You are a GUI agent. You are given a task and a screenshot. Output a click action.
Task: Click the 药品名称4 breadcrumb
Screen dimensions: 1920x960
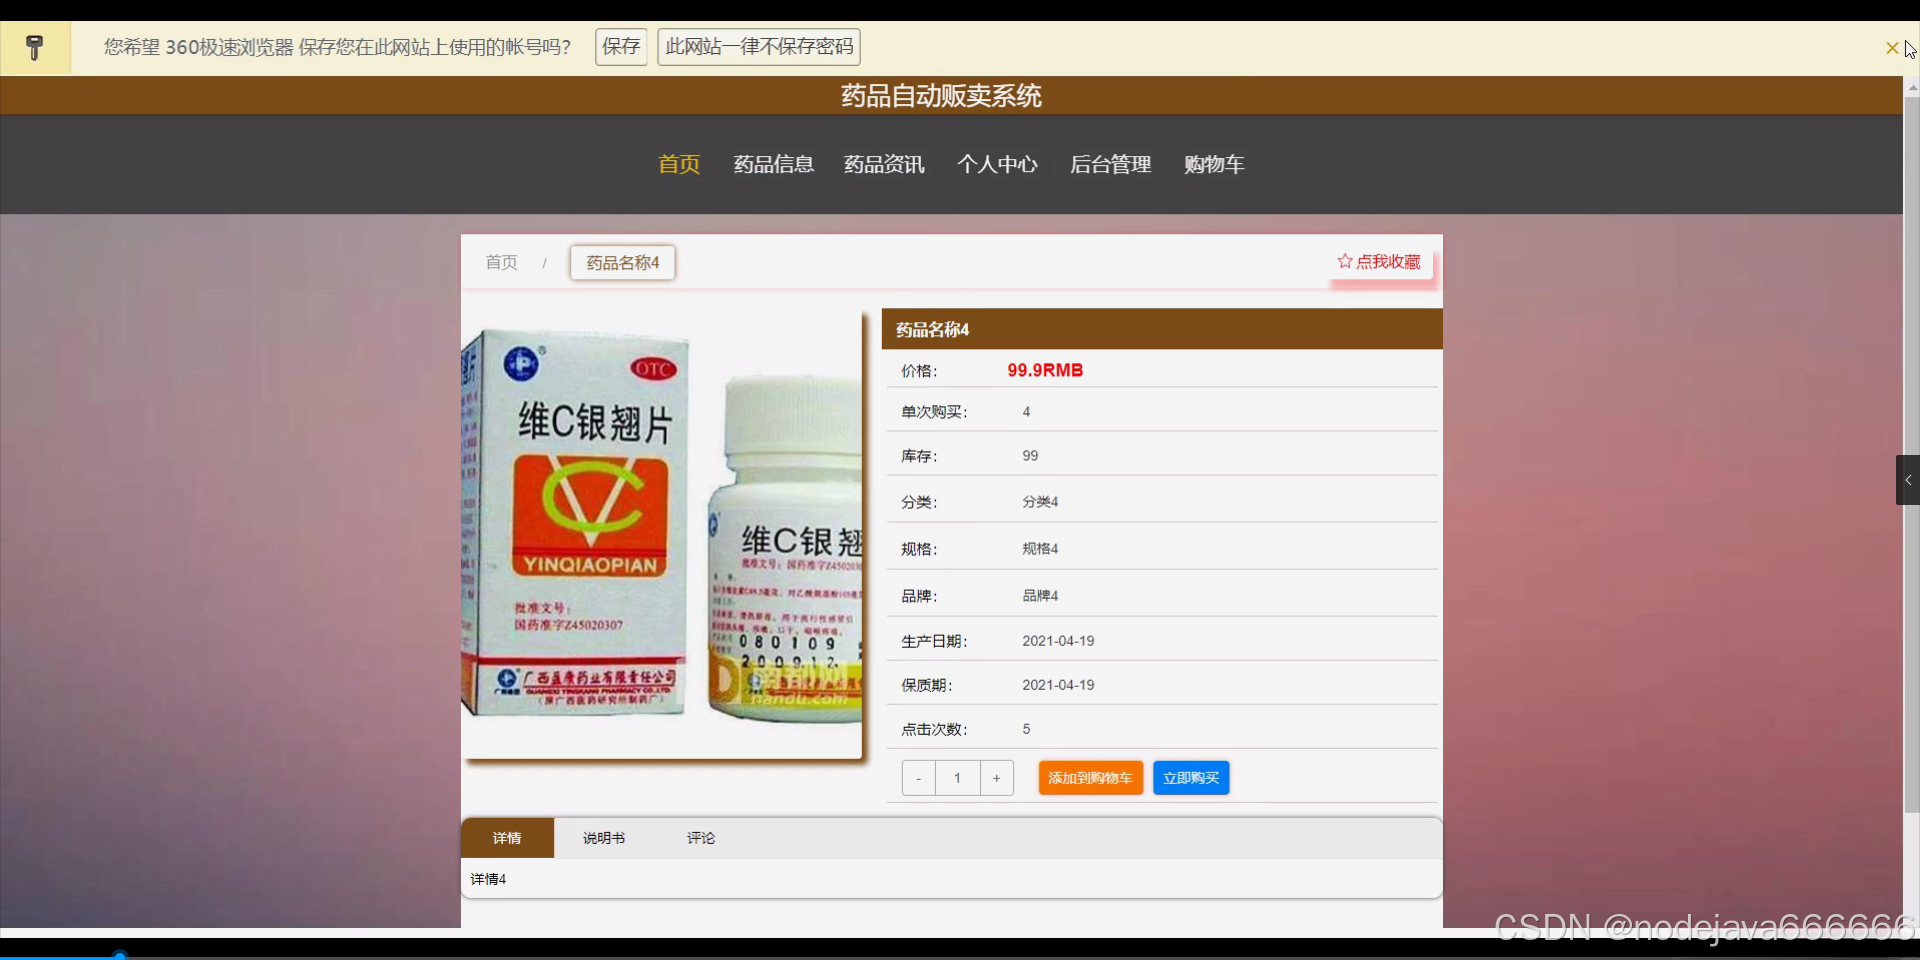coord(623,263)
